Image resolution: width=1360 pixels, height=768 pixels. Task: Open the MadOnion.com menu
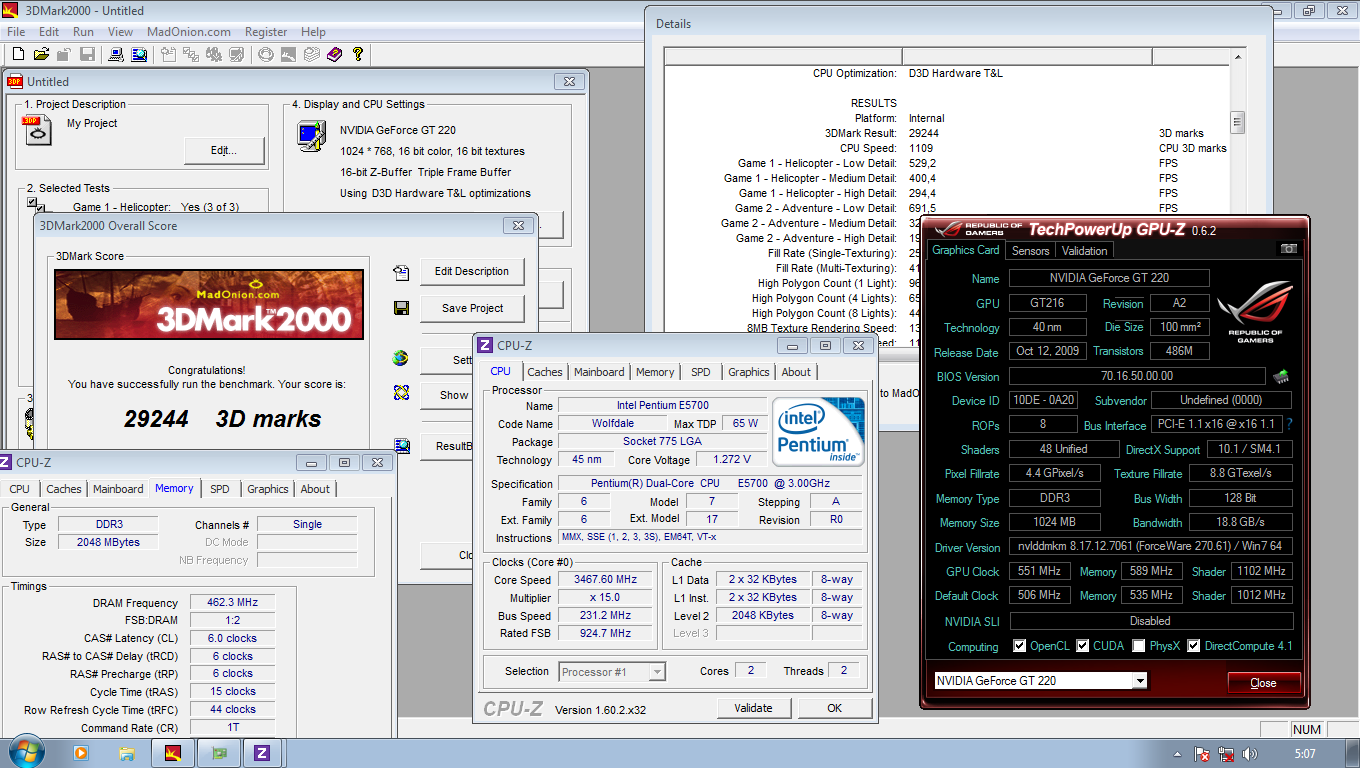[189, 32]
